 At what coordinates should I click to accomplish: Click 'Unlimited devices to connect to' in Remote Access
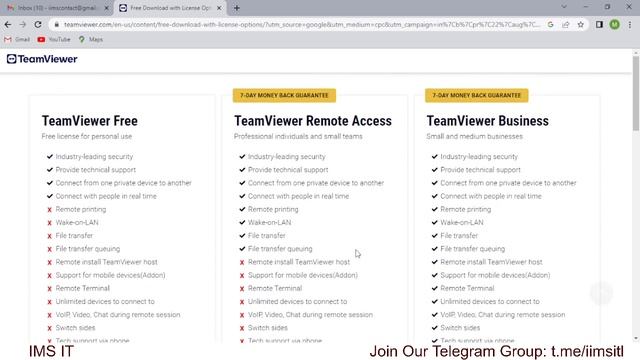point(298,301)
